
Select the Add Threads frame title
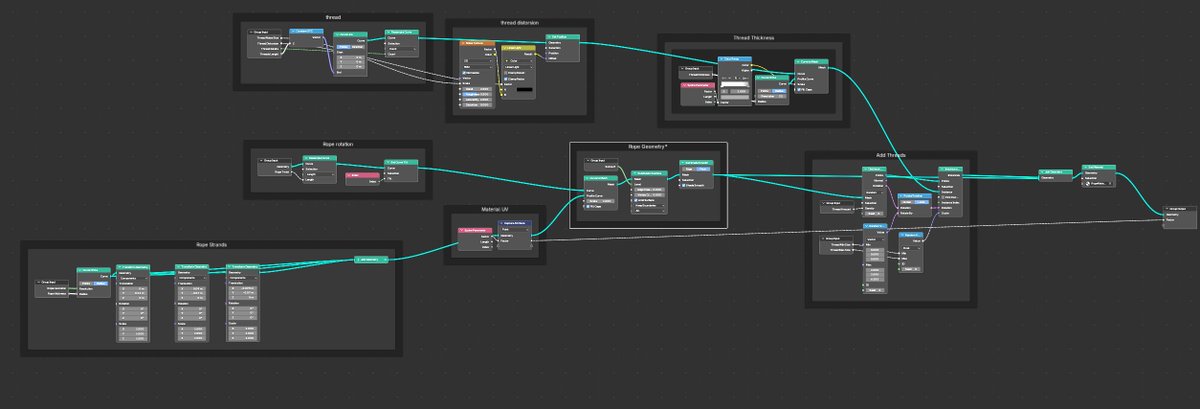[889, 155]
